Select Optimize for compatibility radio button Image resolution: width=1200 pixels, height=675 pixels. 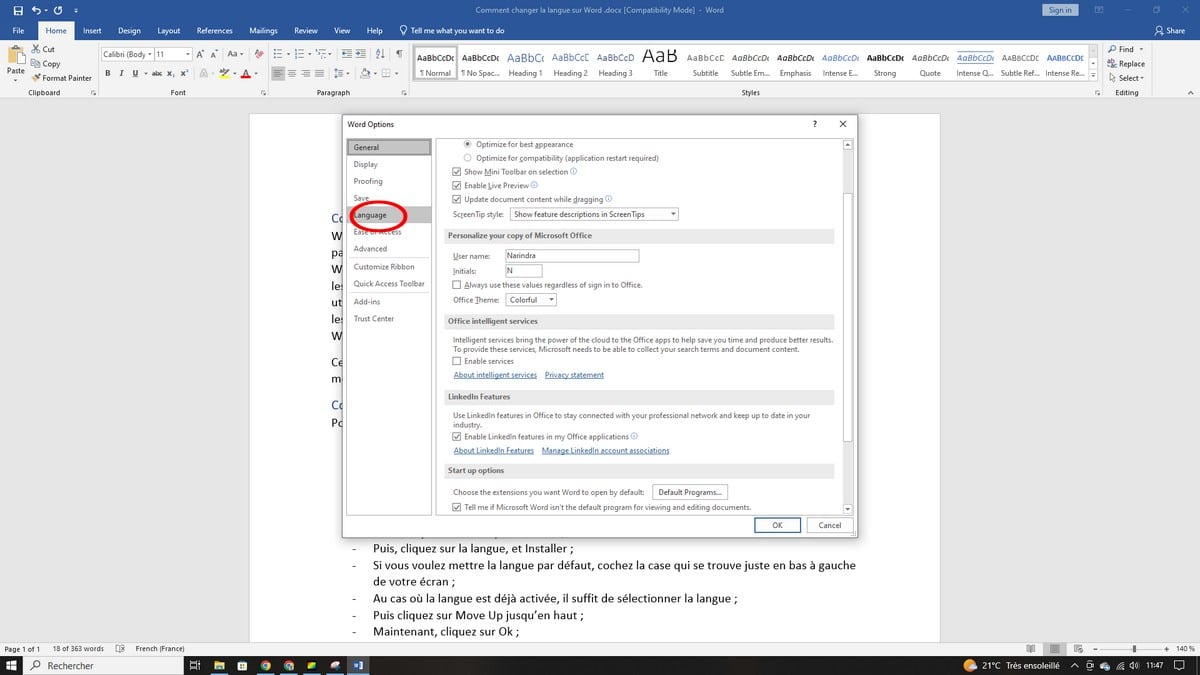tap(467, 158)
